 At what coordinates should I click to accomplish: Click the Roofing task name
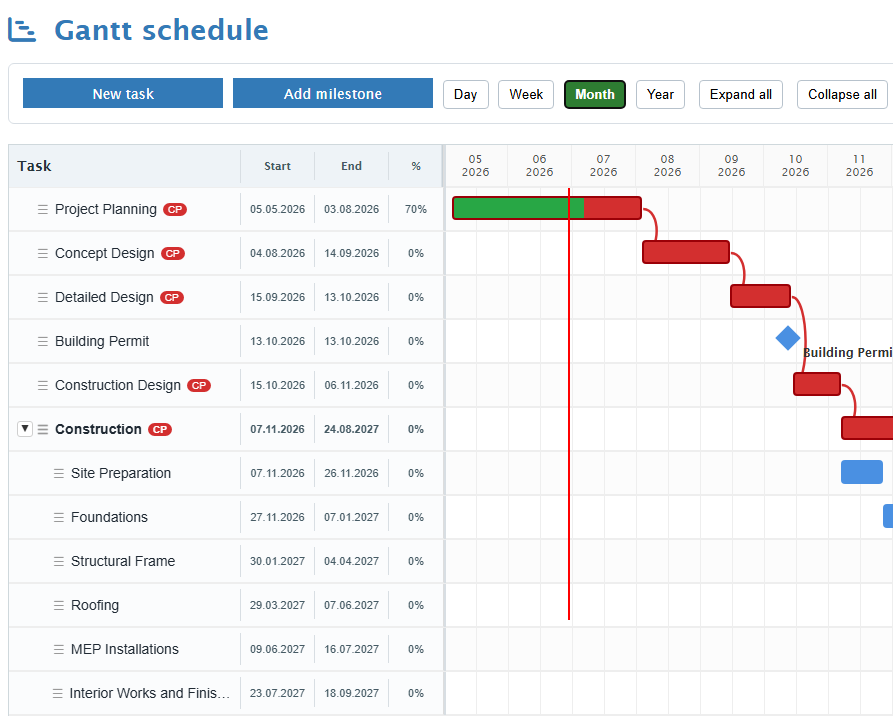[95, 605]
